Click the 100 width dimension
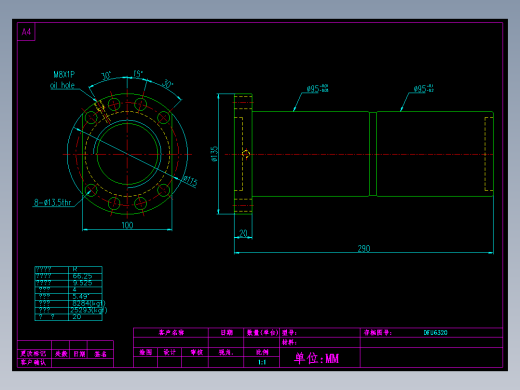Screen dimensions: 520x390 tap(127, 225)
